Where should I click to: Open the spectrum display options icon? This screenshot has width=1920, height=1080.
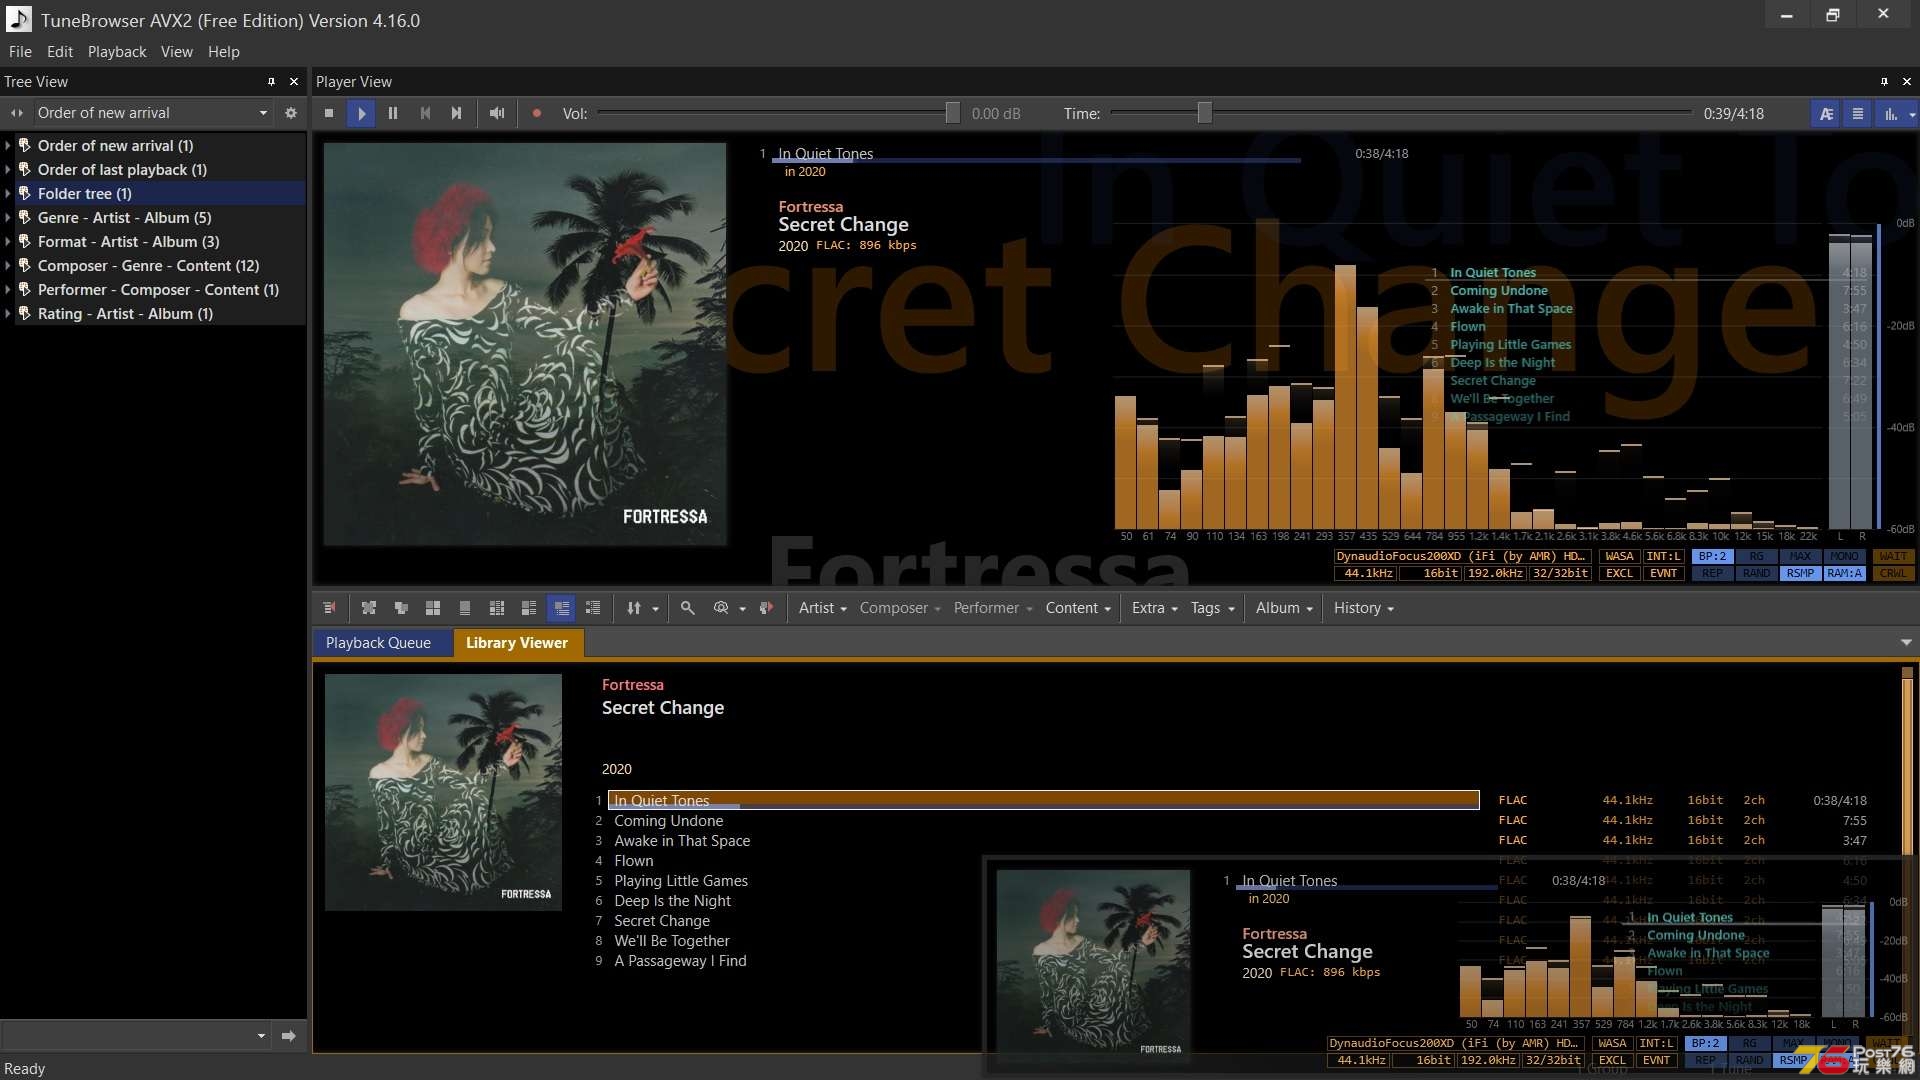click(1891, 114)
